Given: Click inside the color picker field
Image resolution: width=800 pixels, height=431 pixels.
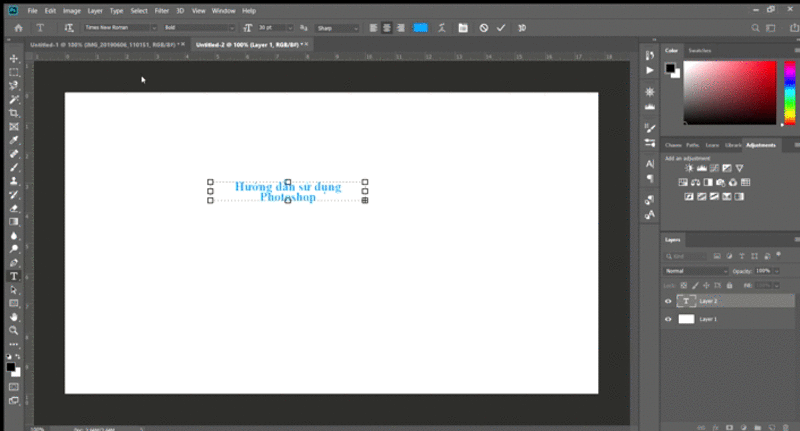Looking at the screenshot, I should (x=730, y=93).
